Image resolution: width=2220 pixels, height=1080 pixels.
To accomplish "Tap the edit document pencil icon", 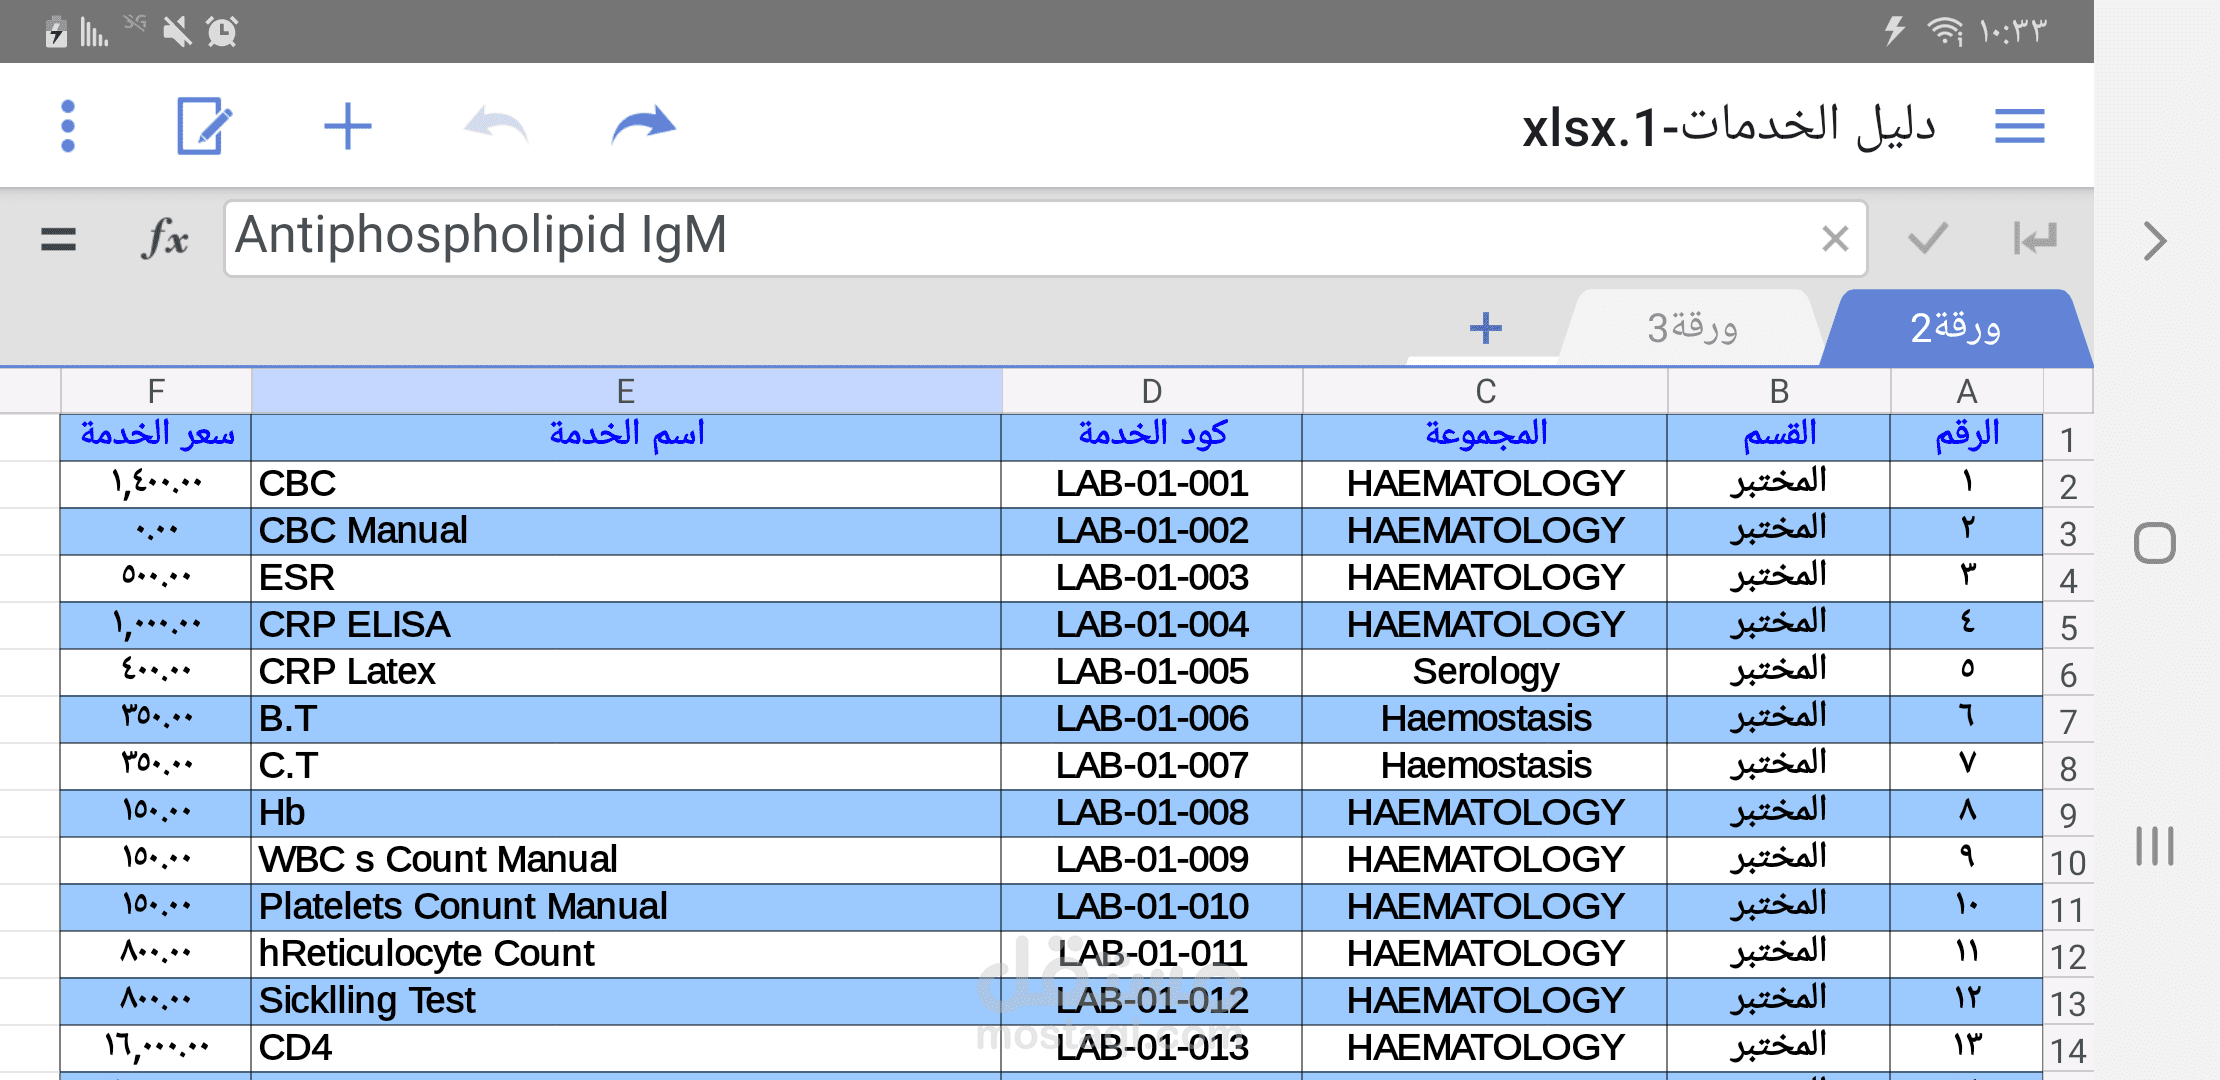I will pyautogui.click(x=204, y=126).
